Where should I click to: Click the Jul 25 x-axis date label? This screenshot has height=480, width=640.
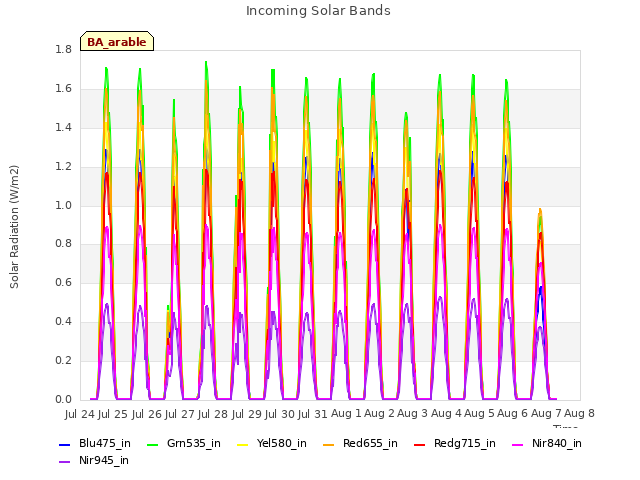[113, 414]
